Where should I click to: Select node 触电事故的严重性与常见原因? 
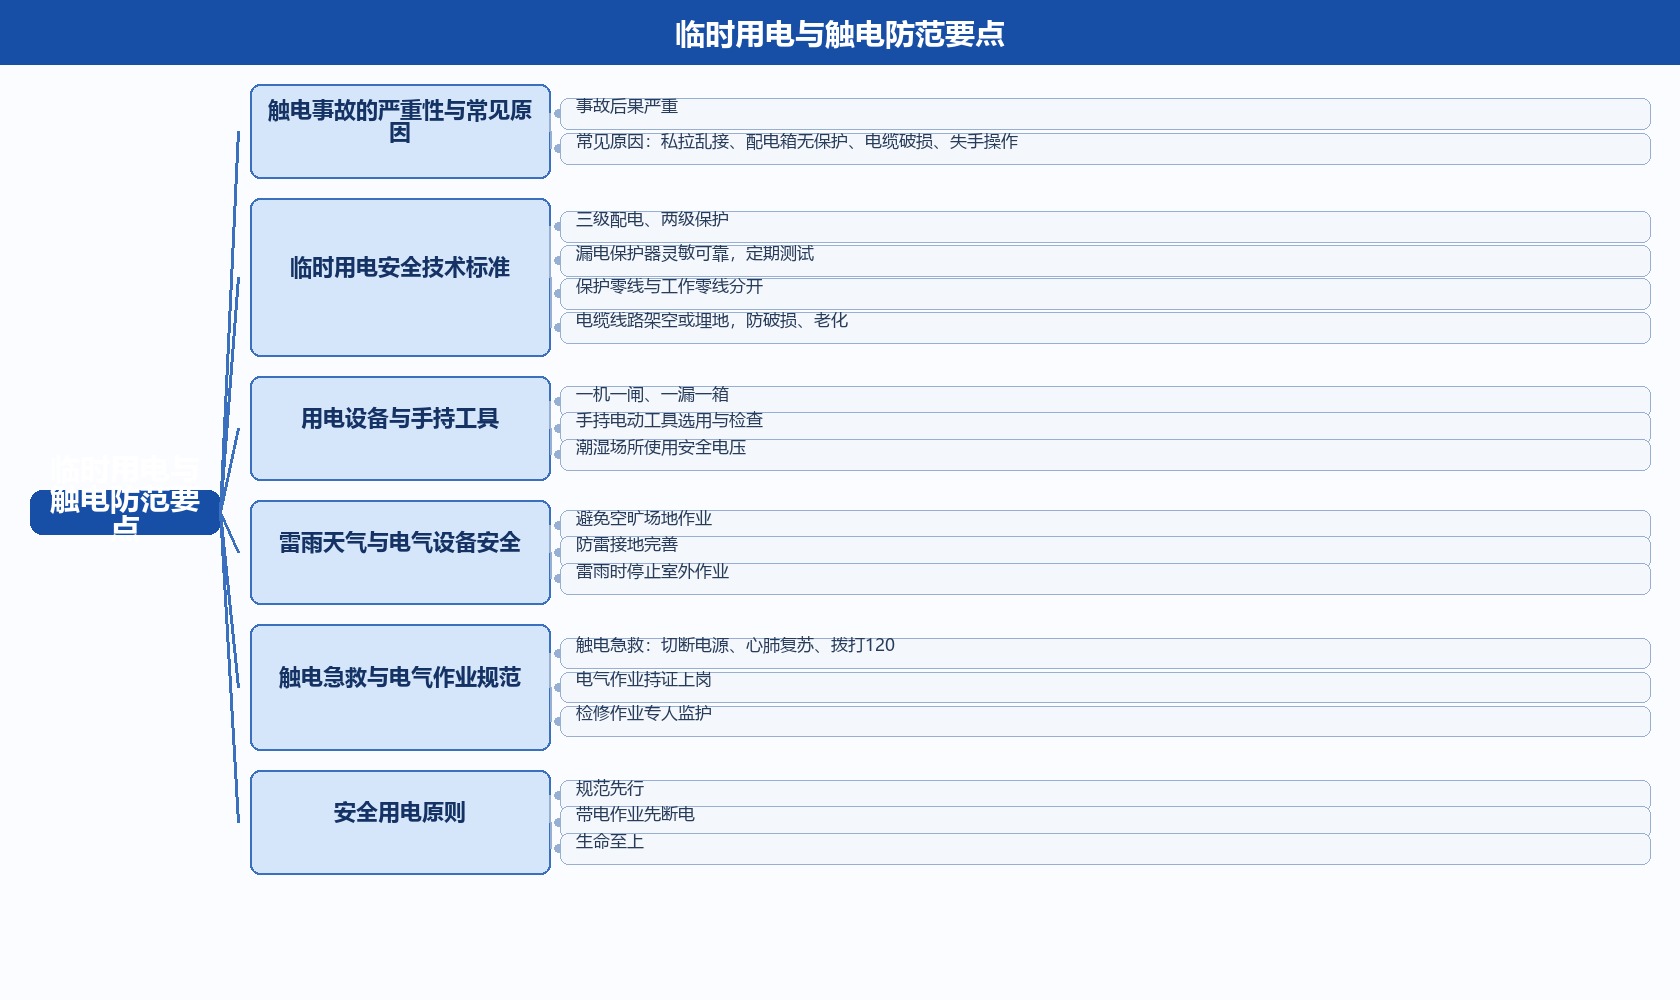coord(400,131)
